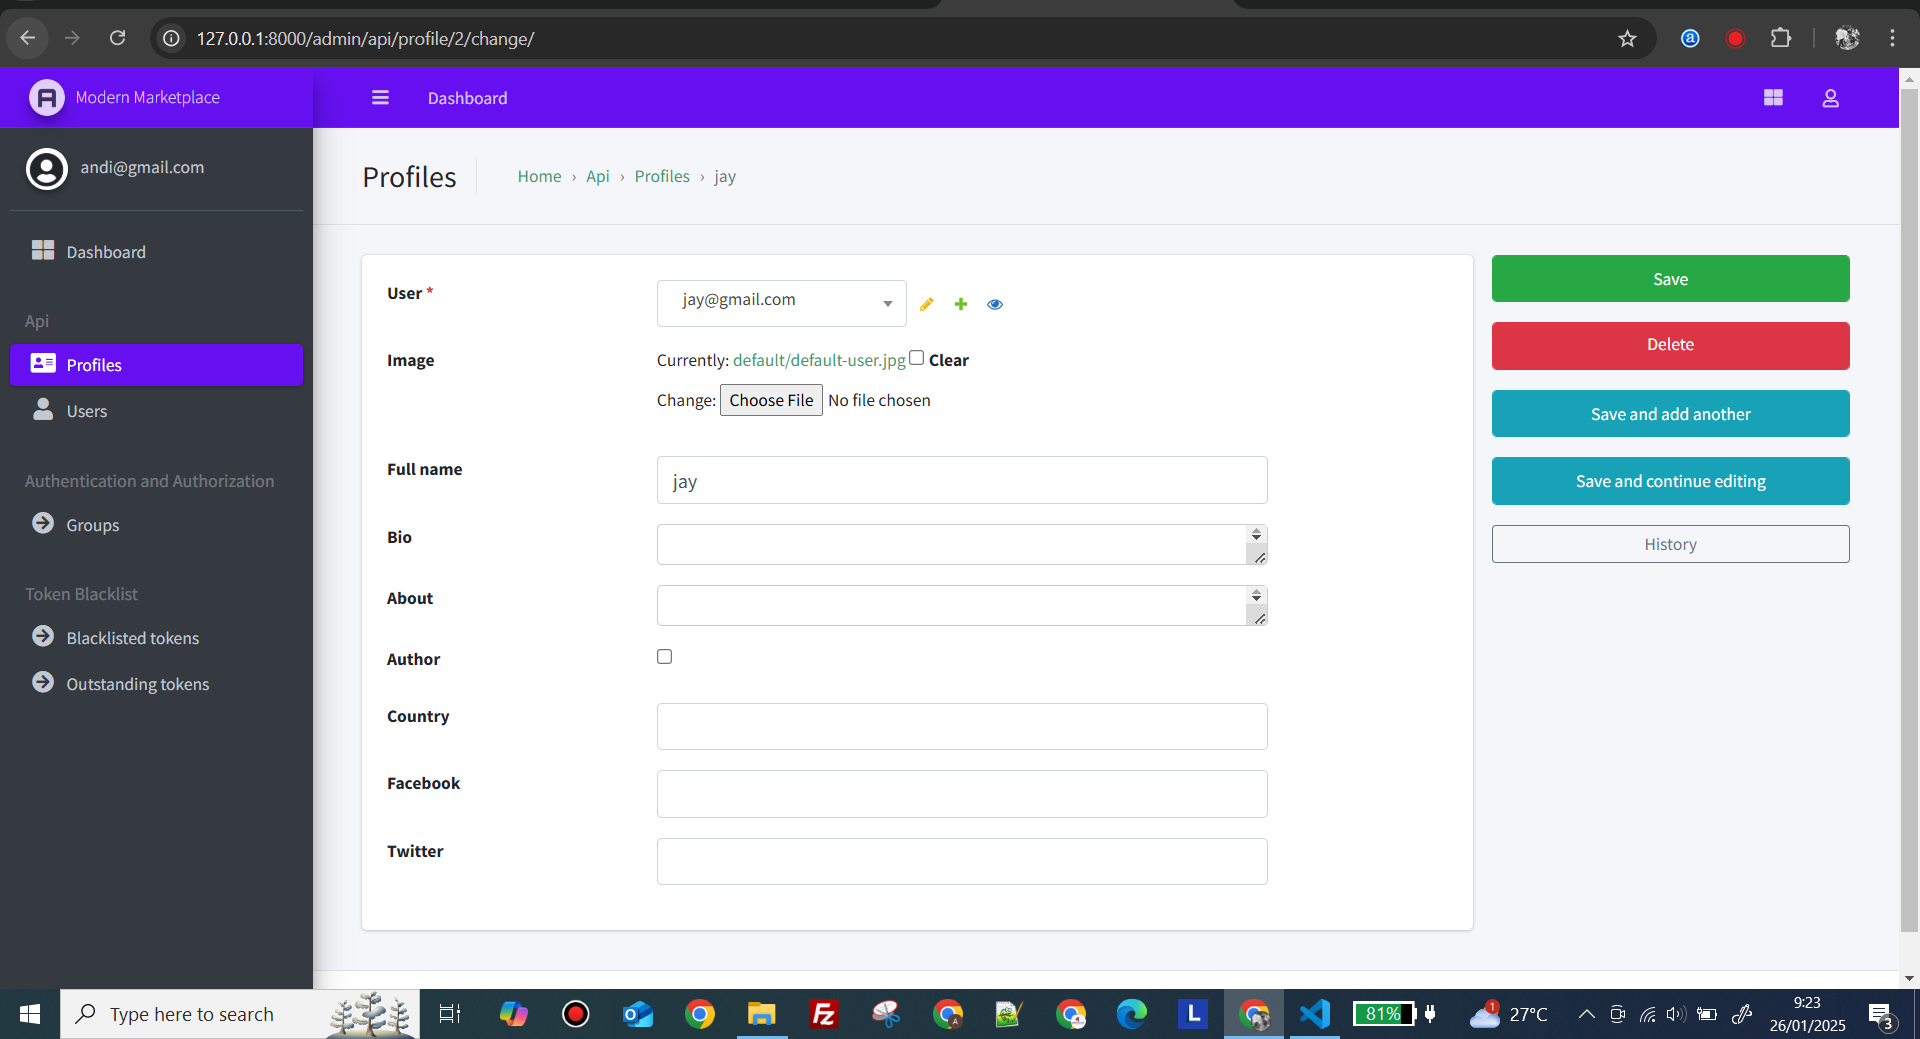Viewport: 1920px width, 1039px height.
Task: Open default/default-user.jpg image link
Action: (x=819, y=360)
